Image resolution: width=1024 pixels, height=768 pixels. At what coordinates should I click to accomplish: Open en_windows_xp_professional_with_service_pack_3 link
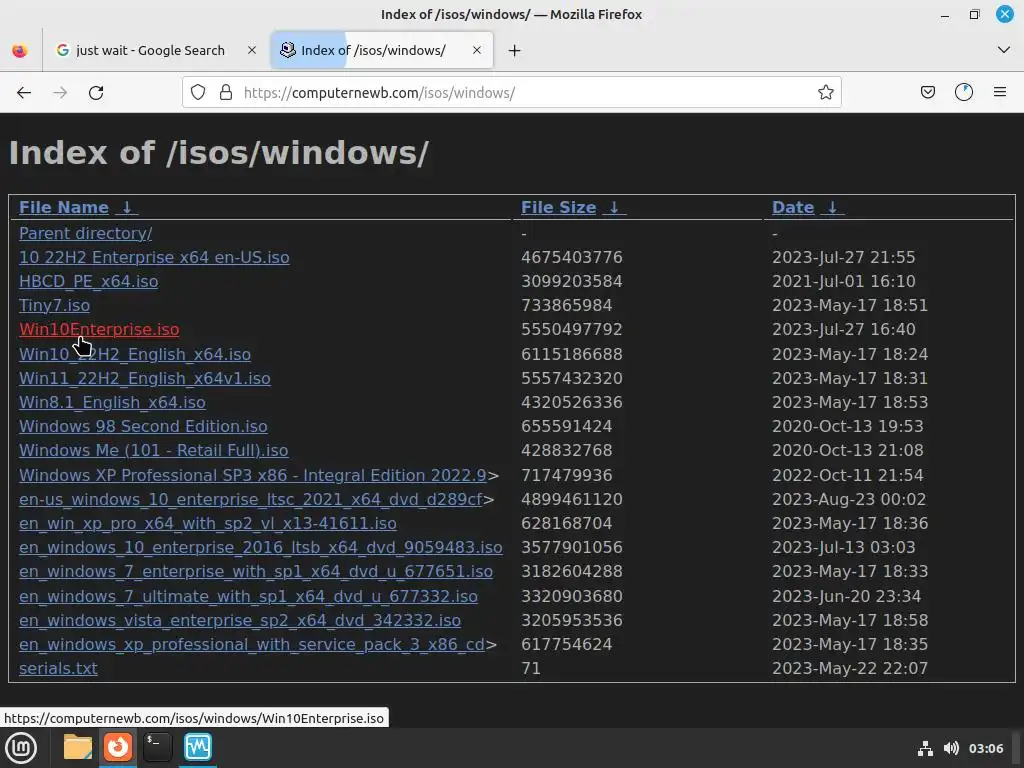(x=251, y=645)
